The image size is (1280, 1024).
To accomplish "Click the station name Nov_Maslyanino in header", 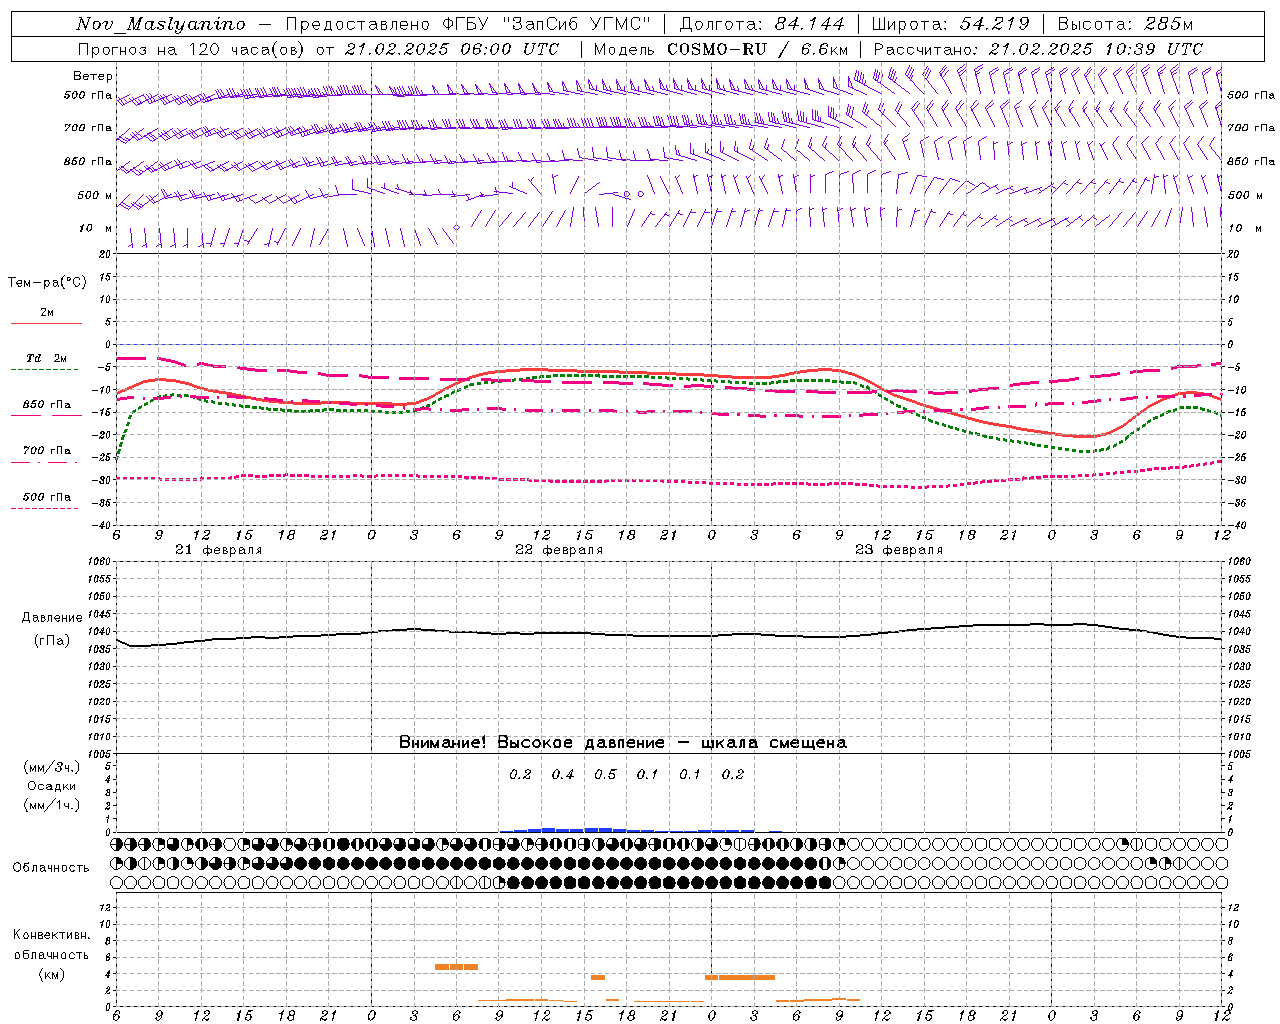I will coord(160,24).
